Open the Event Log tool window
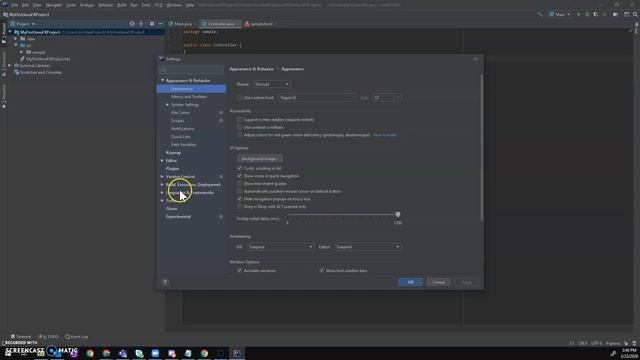Screen dimensions: 640x360 77,337
